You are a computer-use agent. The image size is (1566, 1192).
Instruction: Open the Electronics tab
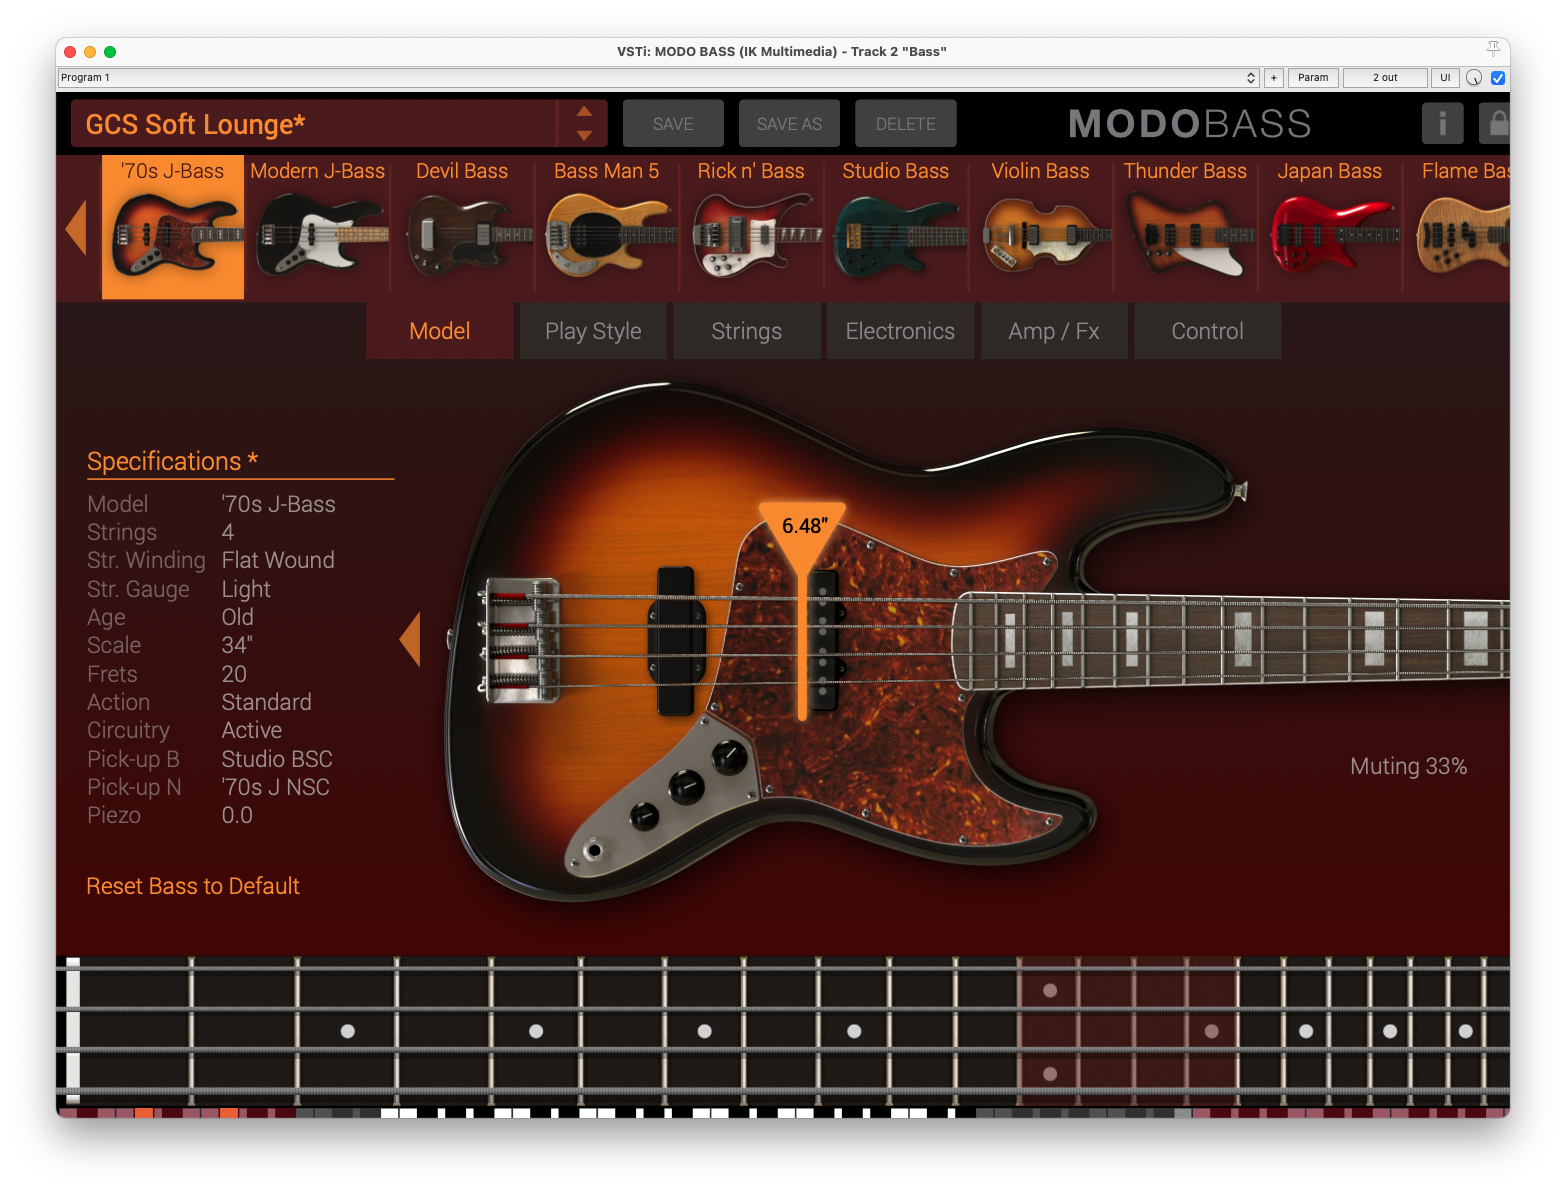[x=900, y=331]
